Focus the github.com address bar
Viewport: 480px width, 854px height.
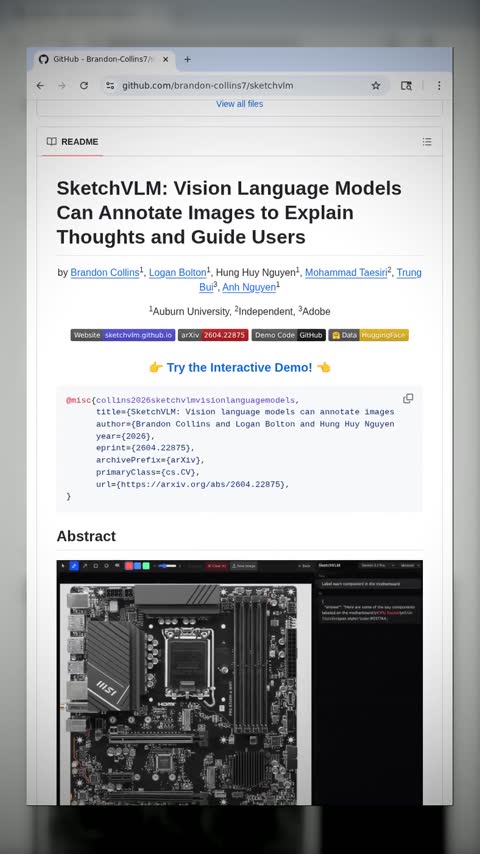pyautogui.click(x=240, y=86)
